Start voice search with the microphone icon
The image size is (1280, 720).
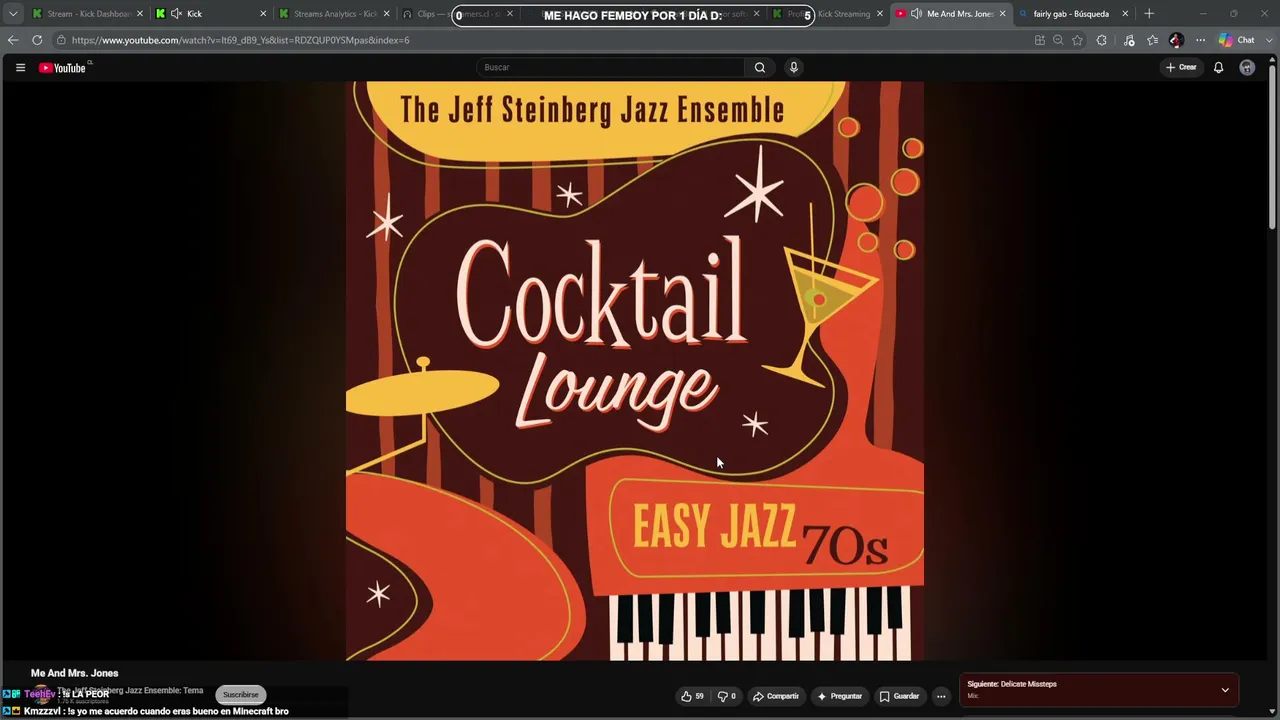click(794, 67)
